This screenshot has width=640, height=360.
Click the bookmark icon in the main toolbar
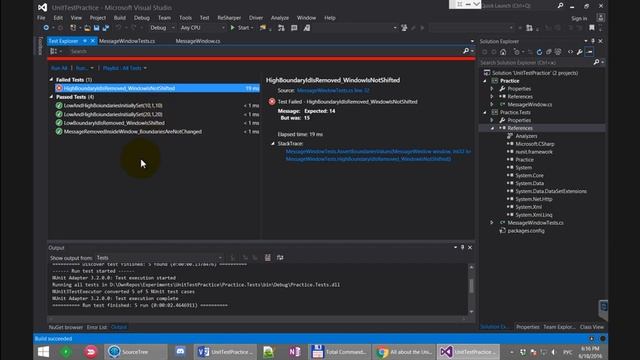point(591,28)
